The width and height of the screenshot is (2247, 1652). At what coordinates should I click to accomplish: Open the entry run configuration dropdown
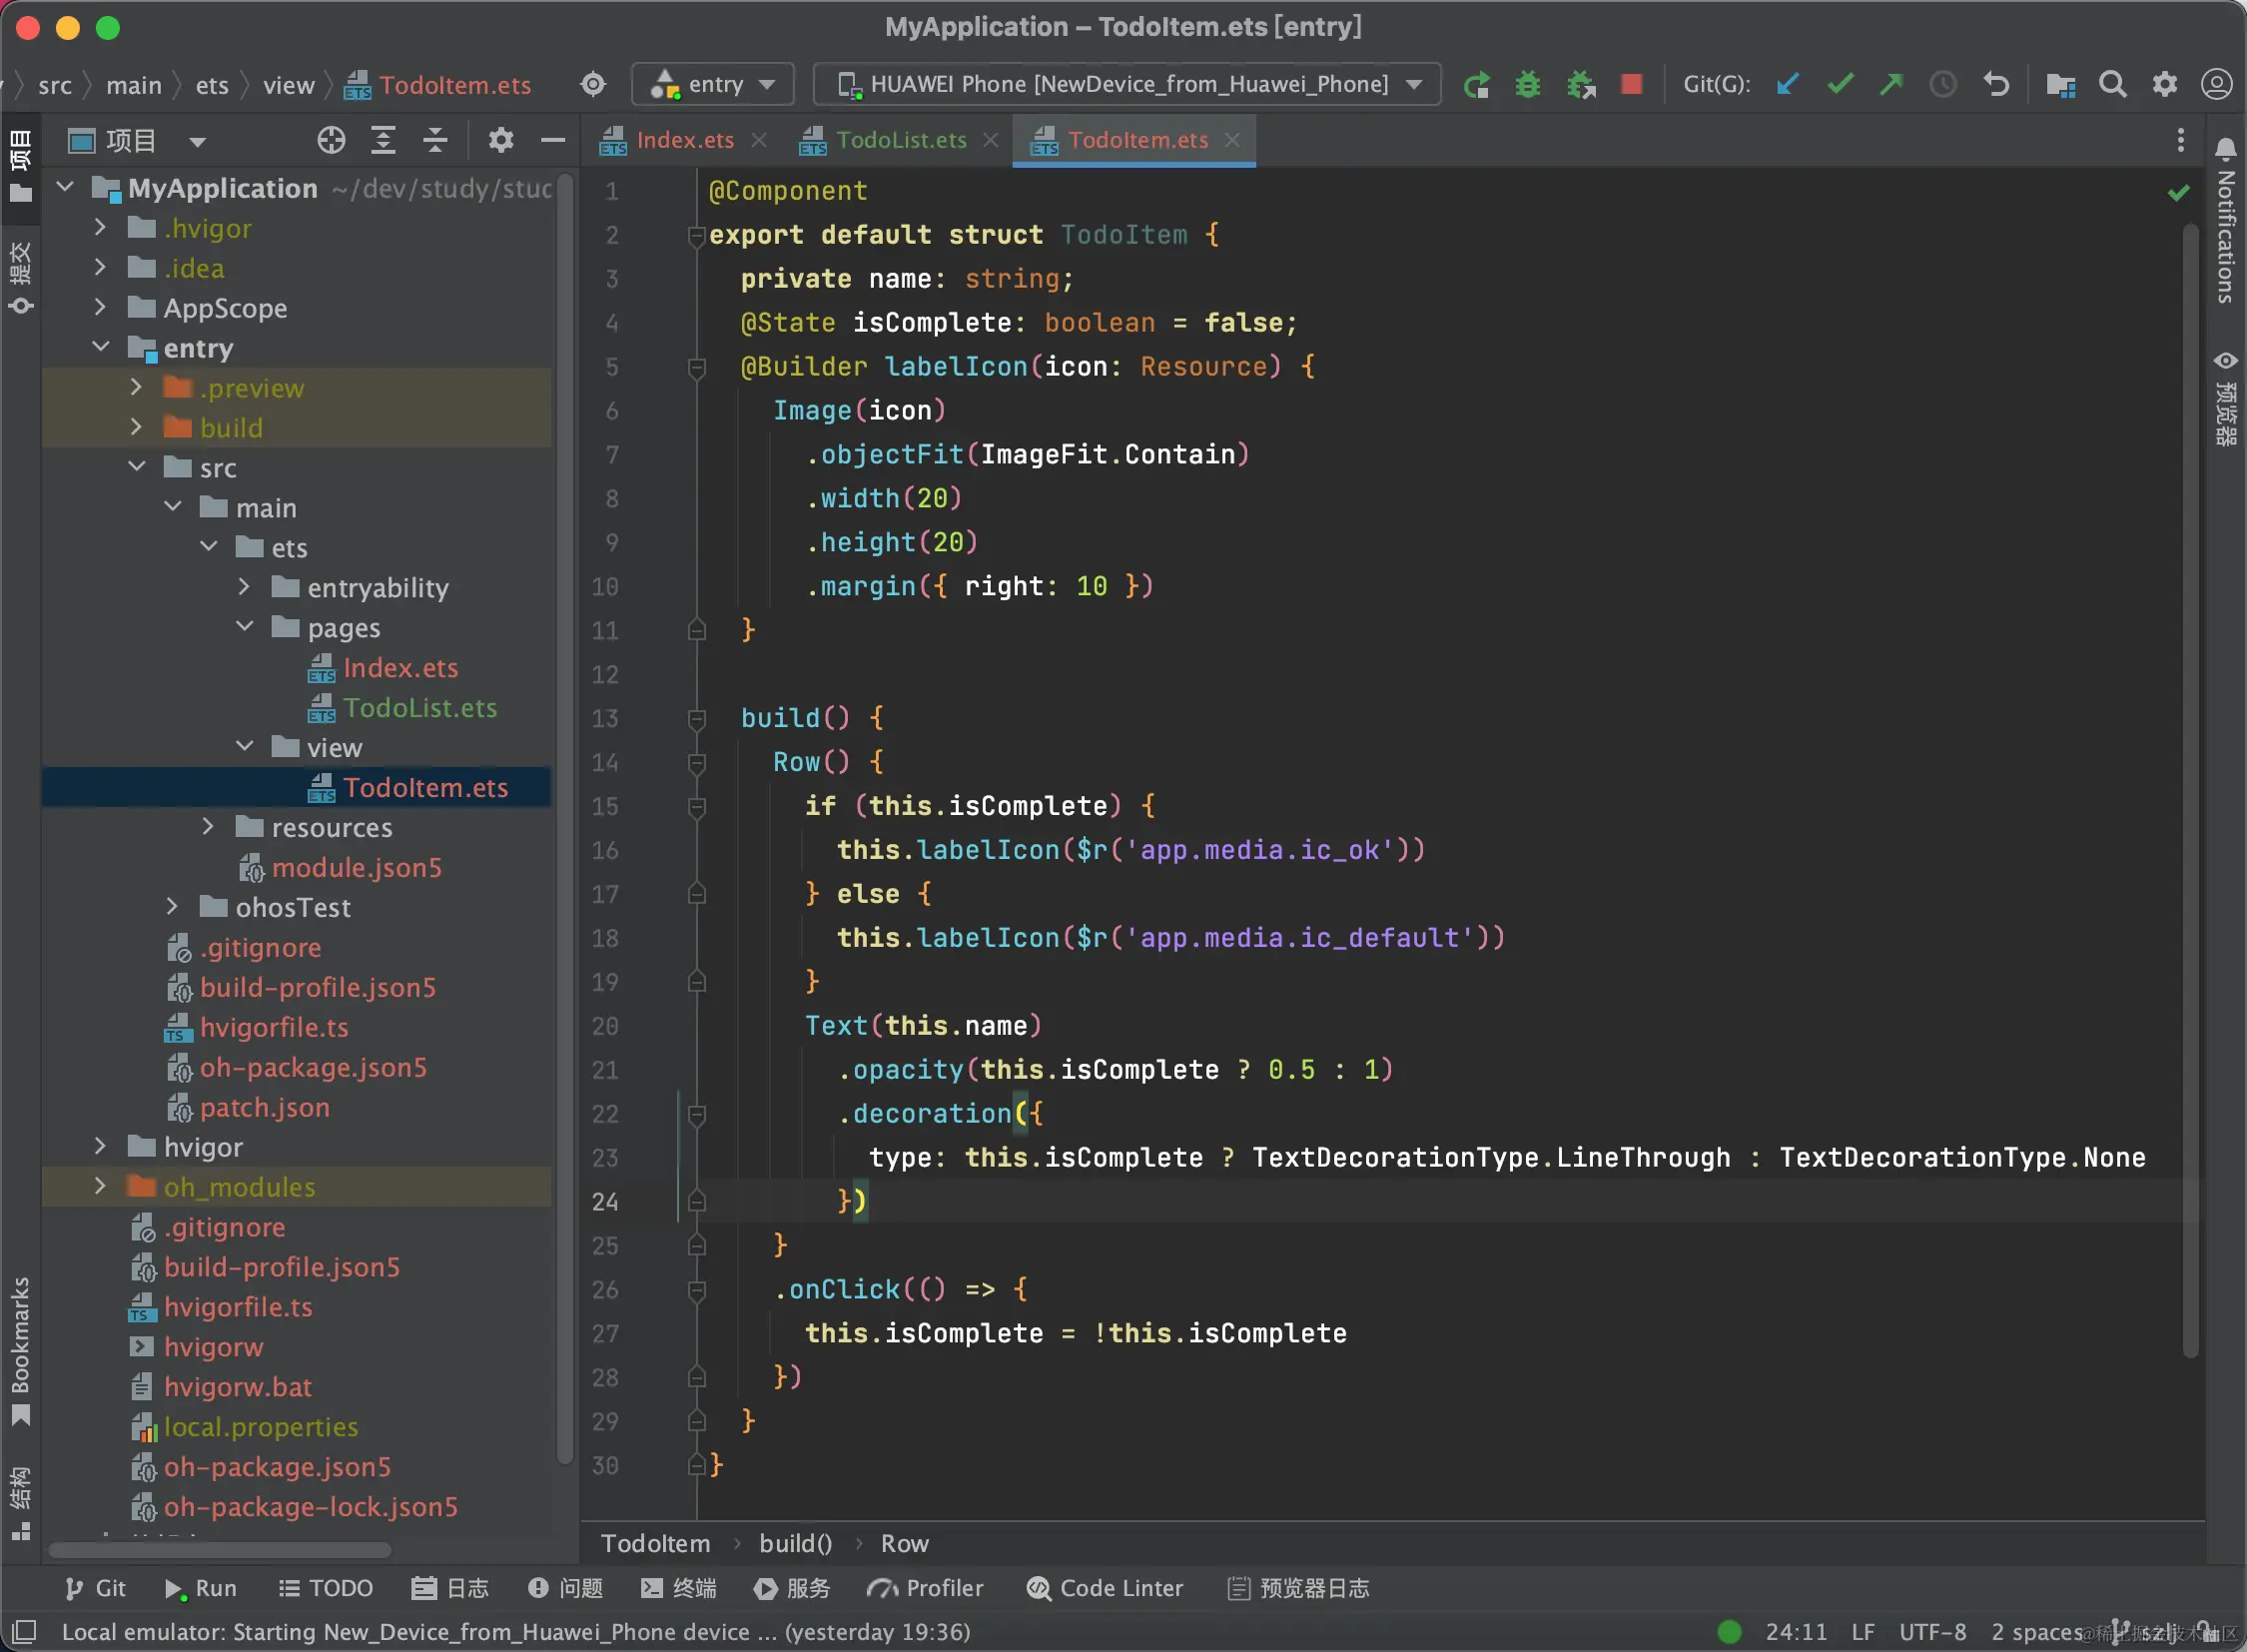[x=713, y=85]
